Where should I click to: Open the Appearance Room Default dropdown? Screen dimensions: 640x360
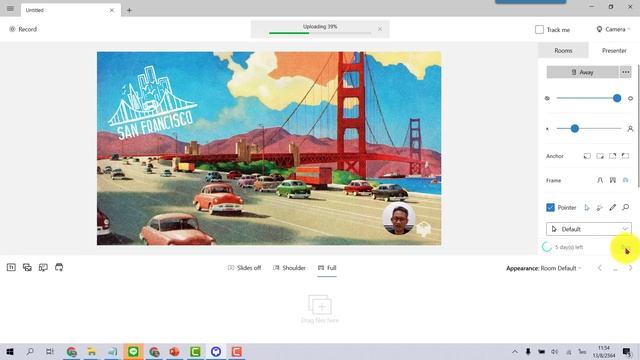544,268
